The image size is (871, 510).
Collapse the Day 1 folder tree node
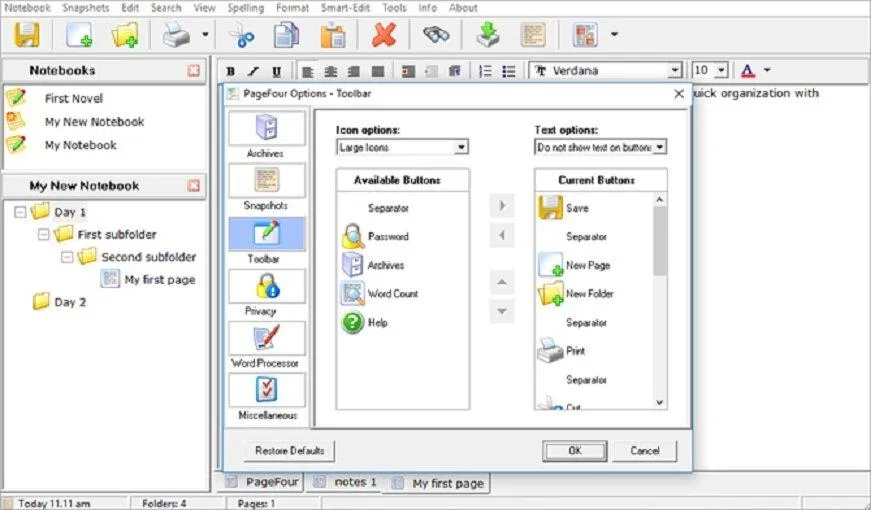click(21, 212)
